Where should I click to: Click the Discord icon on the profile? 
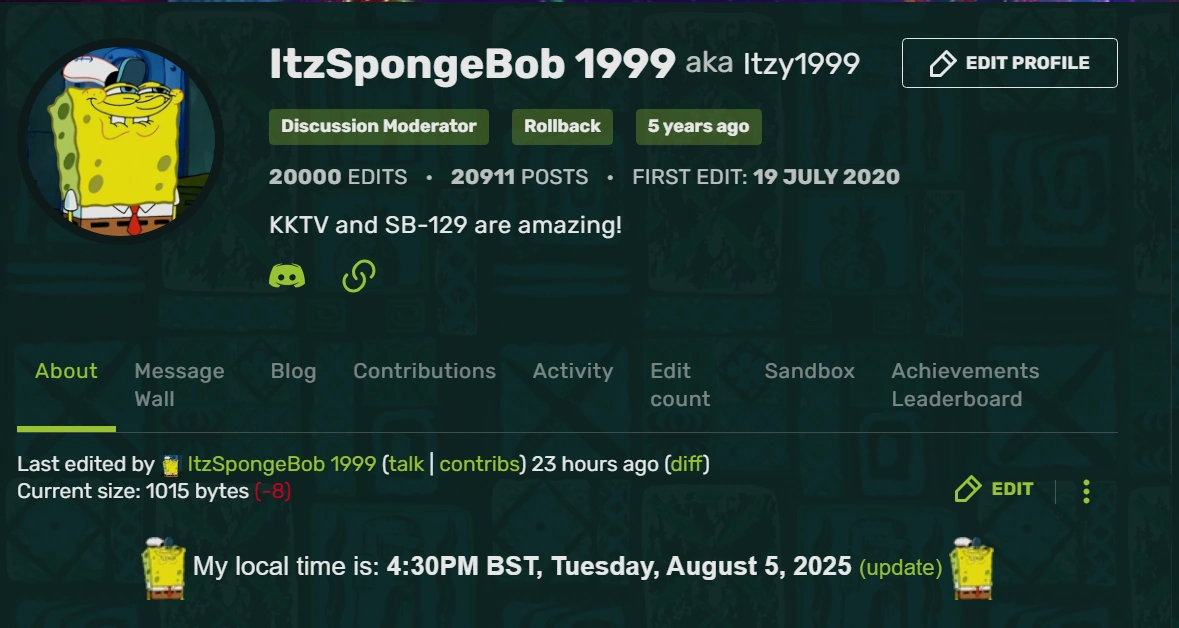(x=286, y=274)
